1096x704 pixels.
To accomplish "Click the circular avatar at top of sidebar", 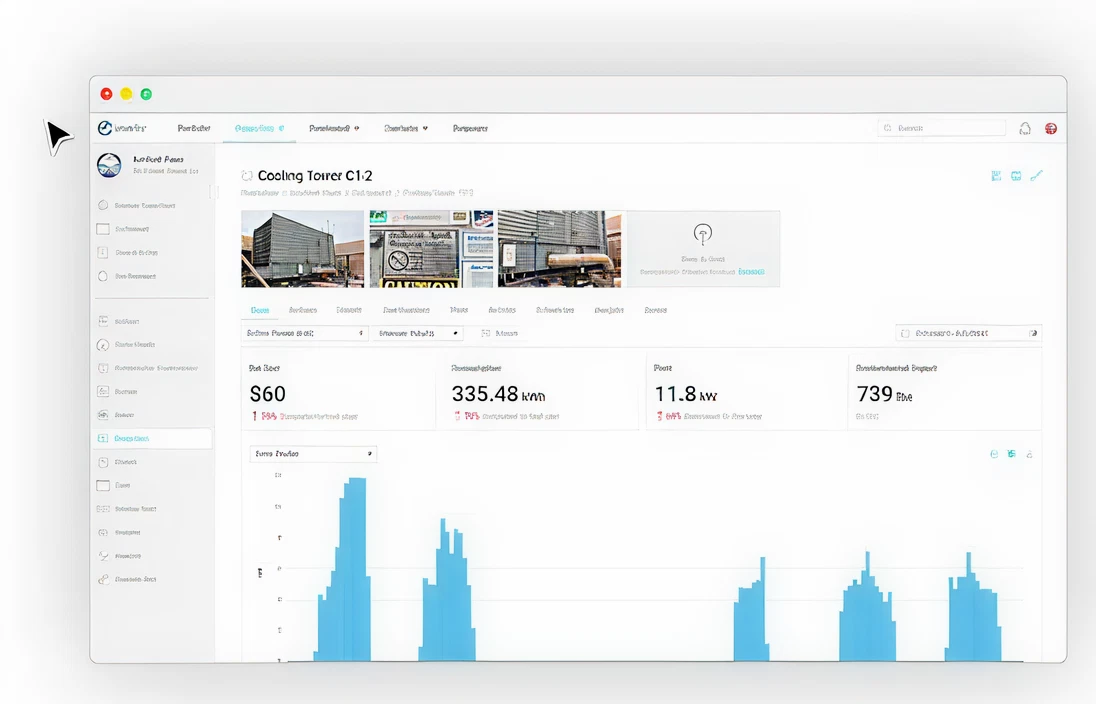I will (x=108, y=165).
